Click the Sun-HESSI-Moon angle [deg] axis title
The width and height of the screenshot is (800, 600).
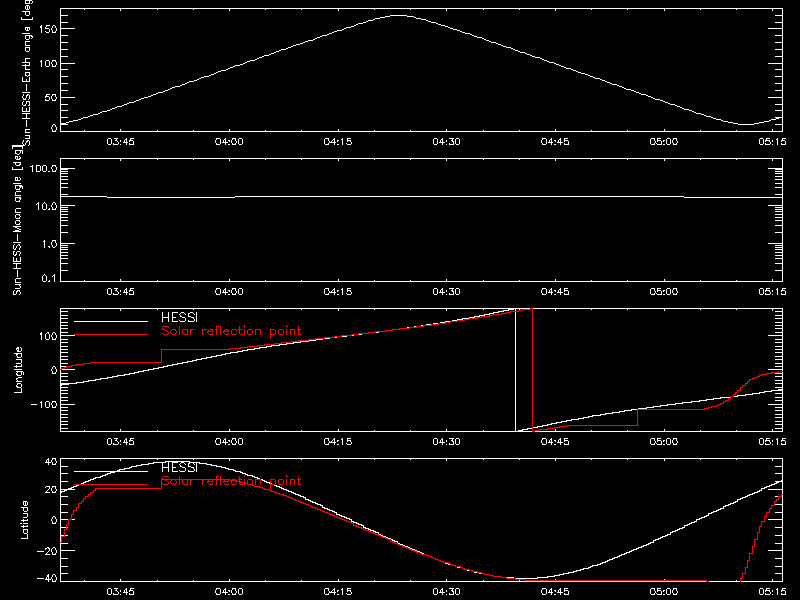coord(17,220)
